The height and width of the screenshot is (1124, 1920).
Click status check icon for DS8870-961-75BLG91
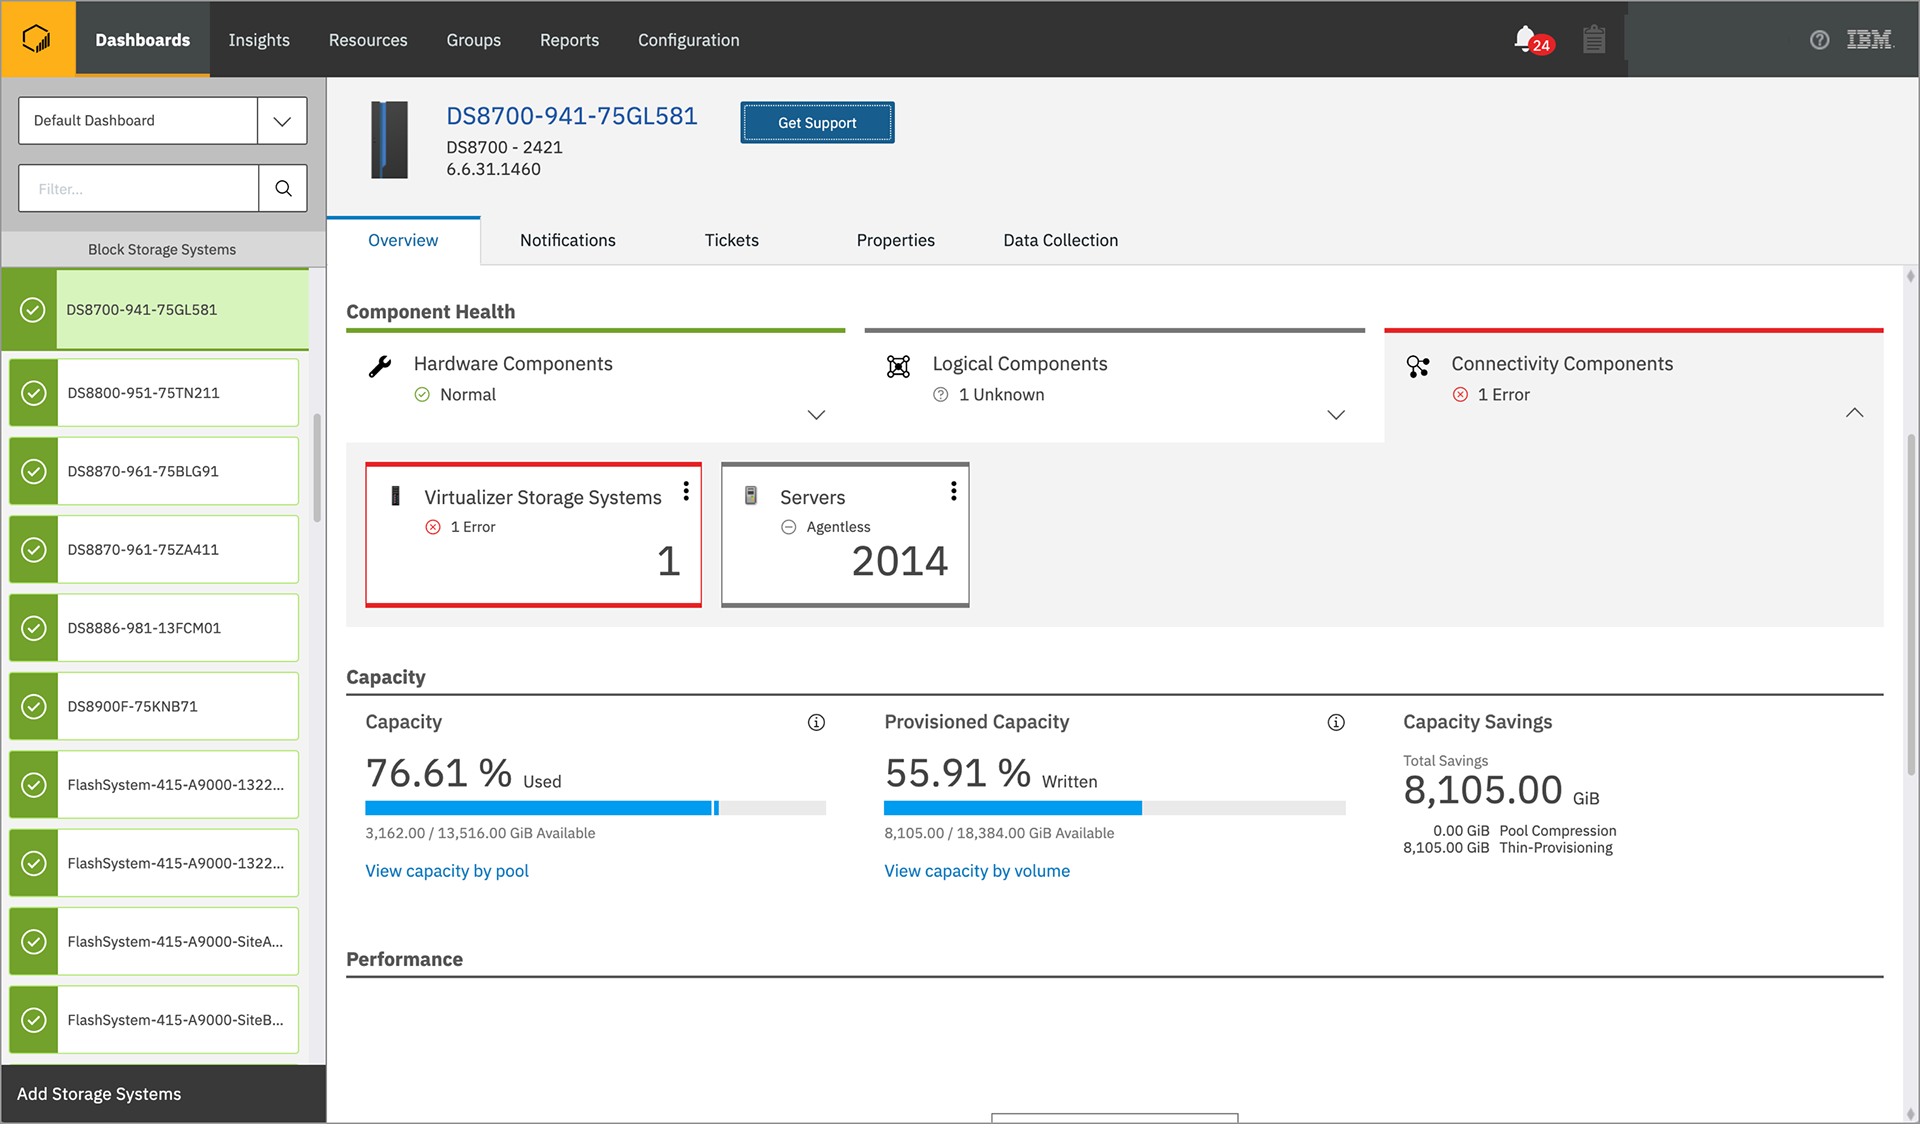pyautogui.click(x=34, y=471)
